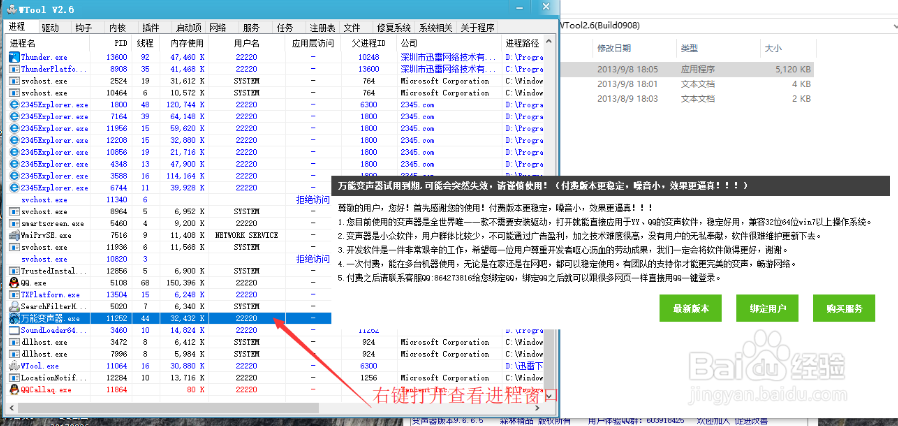Click the horizontal scrollbar right arrow
This screenshot has height=426, width=898.
click(539, 407)
